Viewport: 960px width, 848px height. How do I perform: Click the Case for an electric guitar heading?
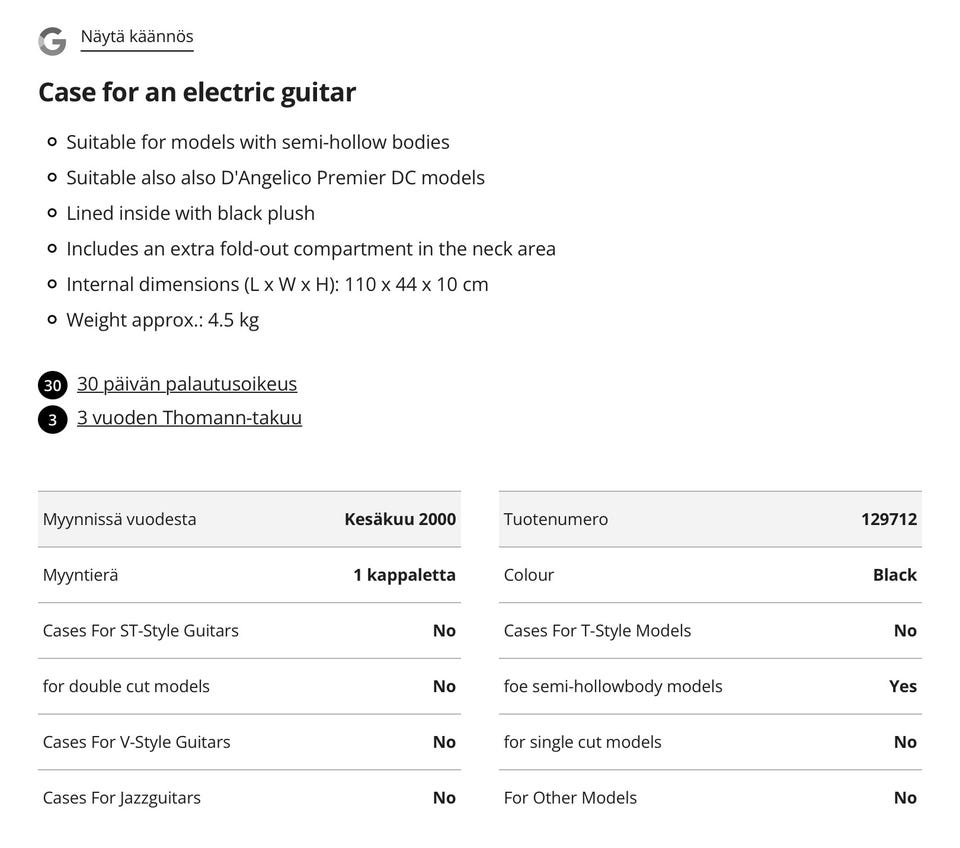(x=197, y=92)
